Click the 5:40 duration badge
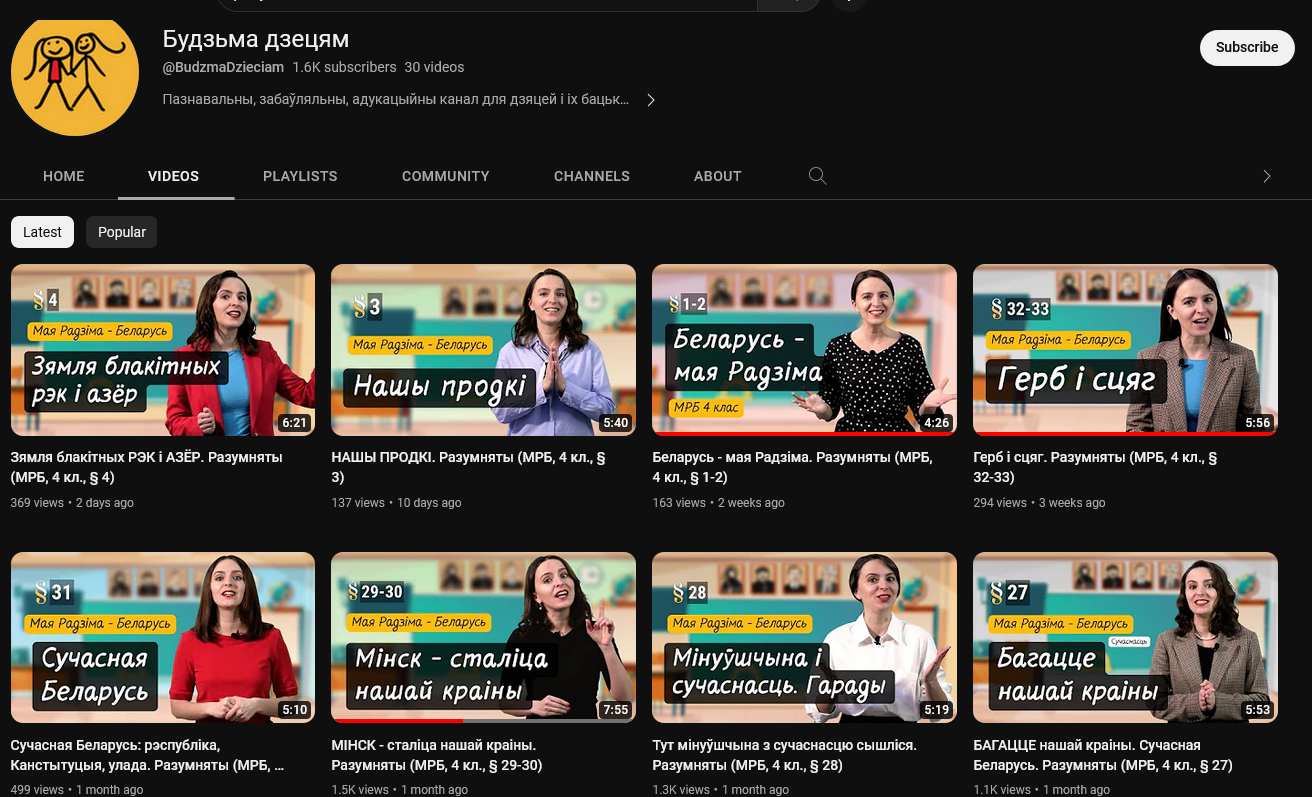The height and width of the screenshot is (797, 1312). click(616, 423)
